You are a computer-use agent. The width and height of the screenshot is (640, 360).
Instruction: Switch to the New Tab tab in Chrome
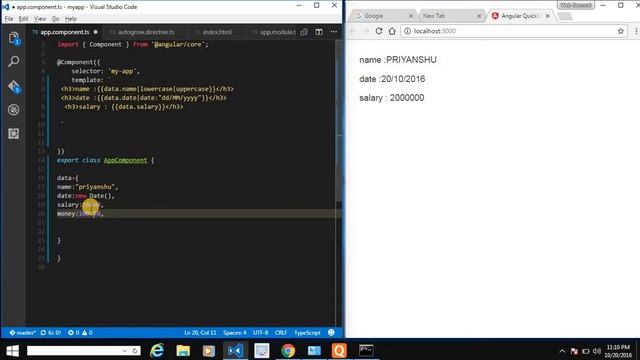[451, 16]
